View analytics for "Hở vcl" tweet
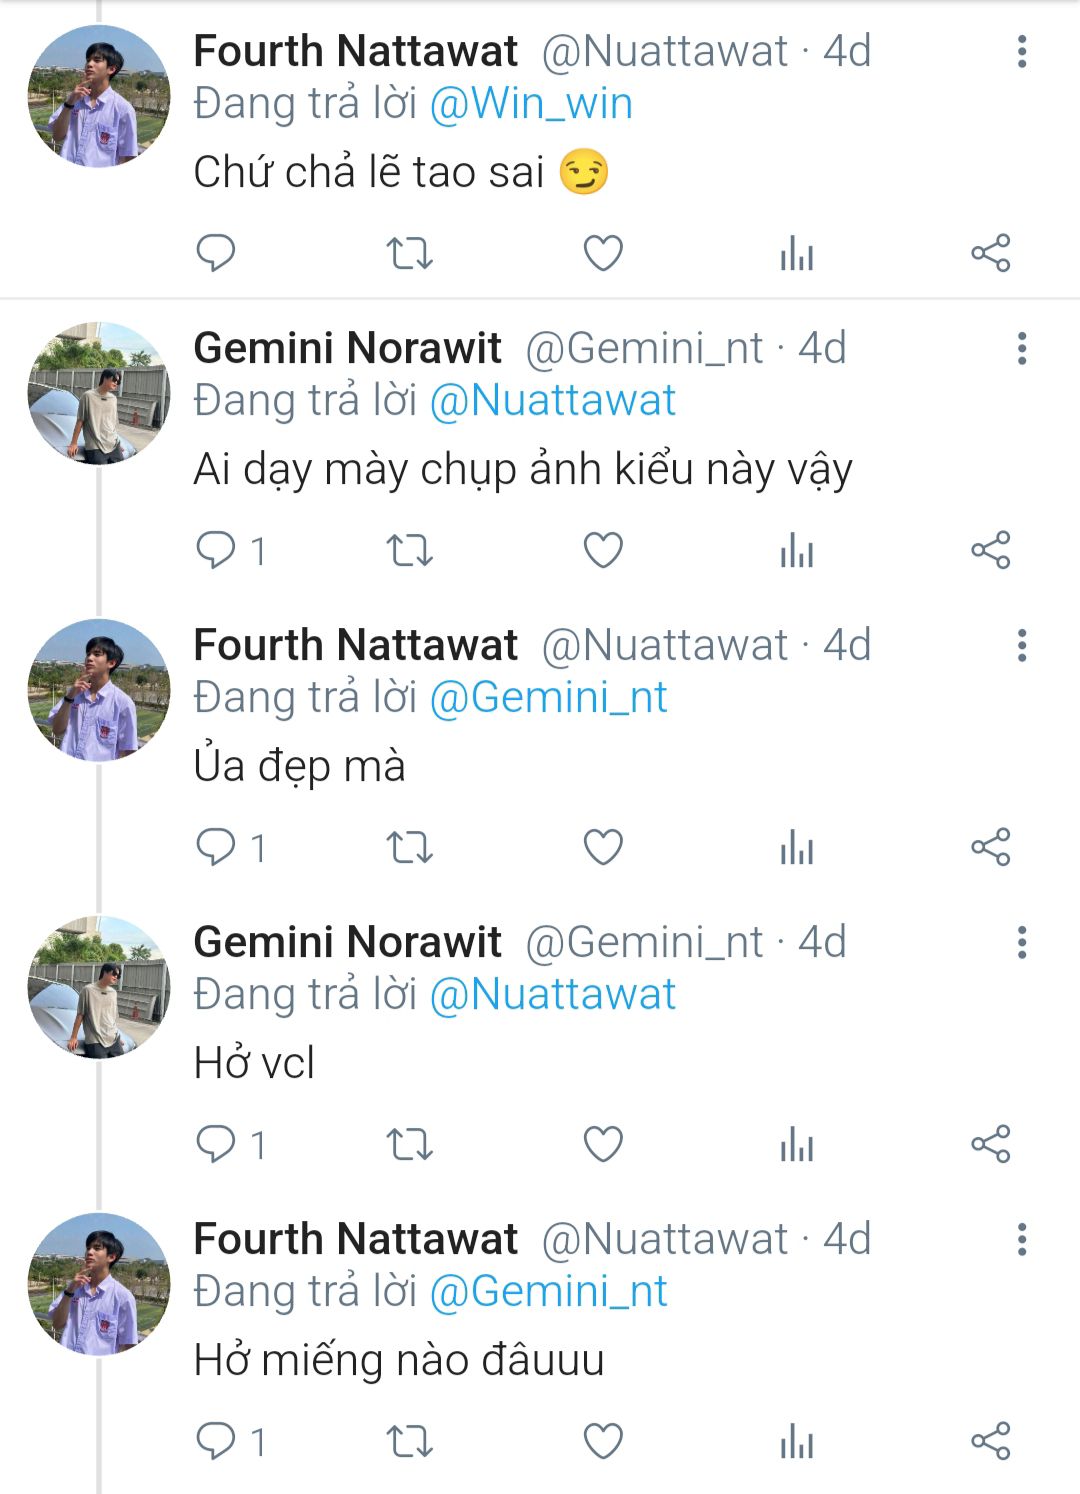 tap(797, 1144)
